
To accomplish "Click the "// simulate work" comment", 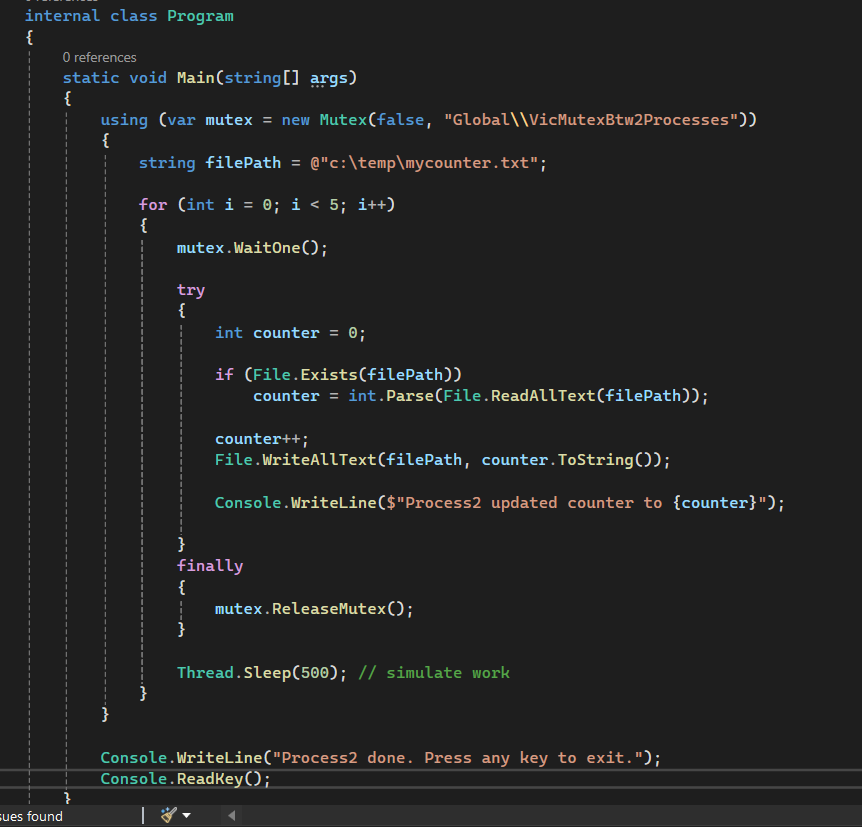I will click(x=433, y=673).
